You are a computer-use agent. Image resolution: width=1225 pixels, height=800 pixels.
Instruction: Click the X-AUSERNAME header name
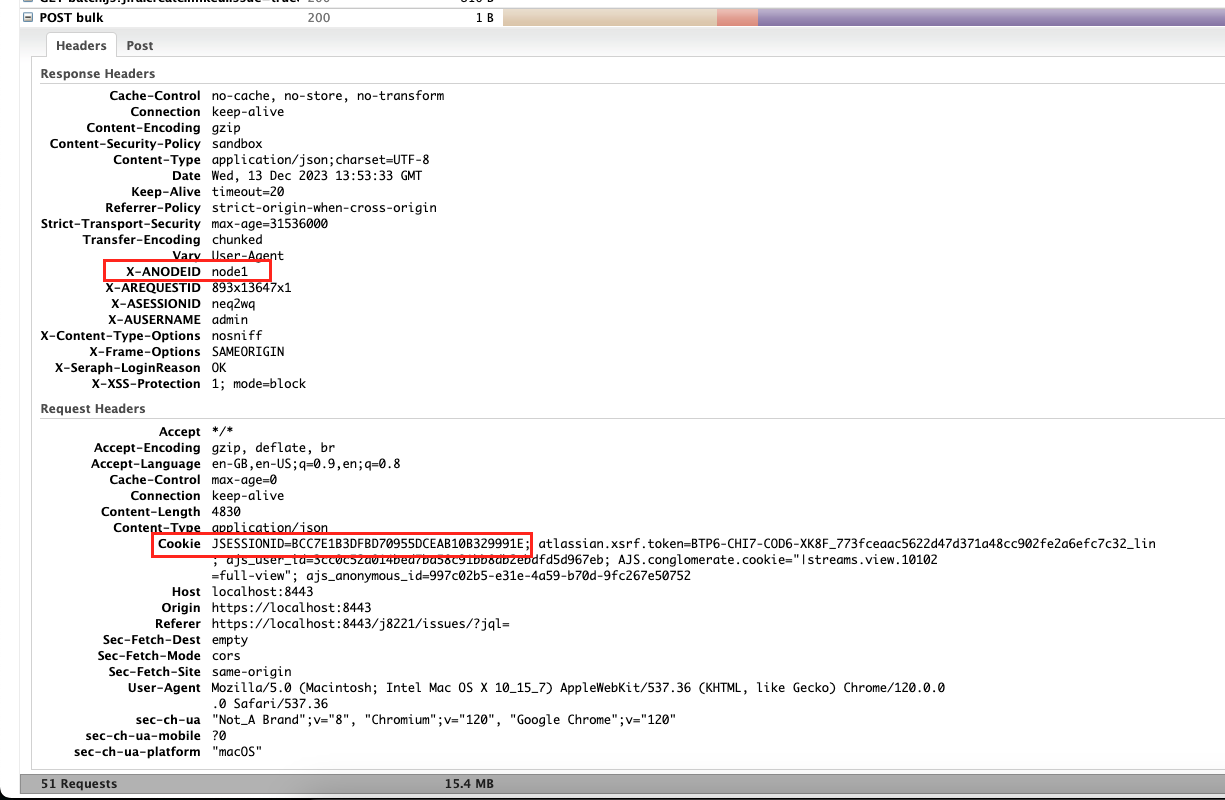click(153, 320)
